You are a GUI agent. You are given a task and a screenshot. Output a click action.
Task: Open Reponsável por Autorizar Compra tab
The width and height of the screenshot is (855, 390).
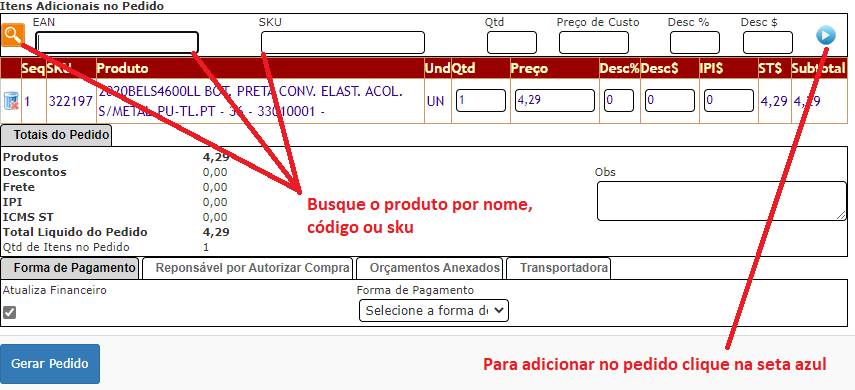[x=248, y=268]
